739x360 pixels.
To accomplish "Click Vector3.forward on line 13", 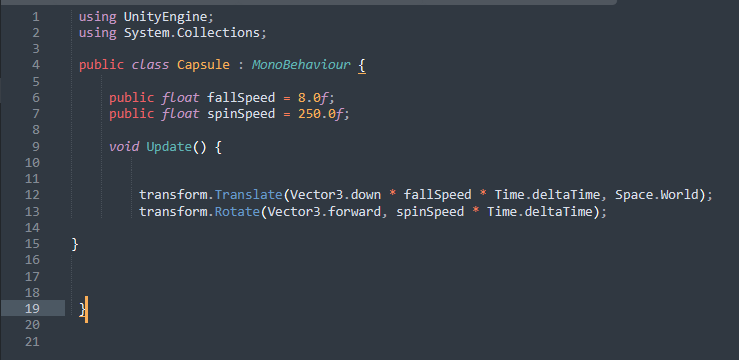I will click(324, 212).
